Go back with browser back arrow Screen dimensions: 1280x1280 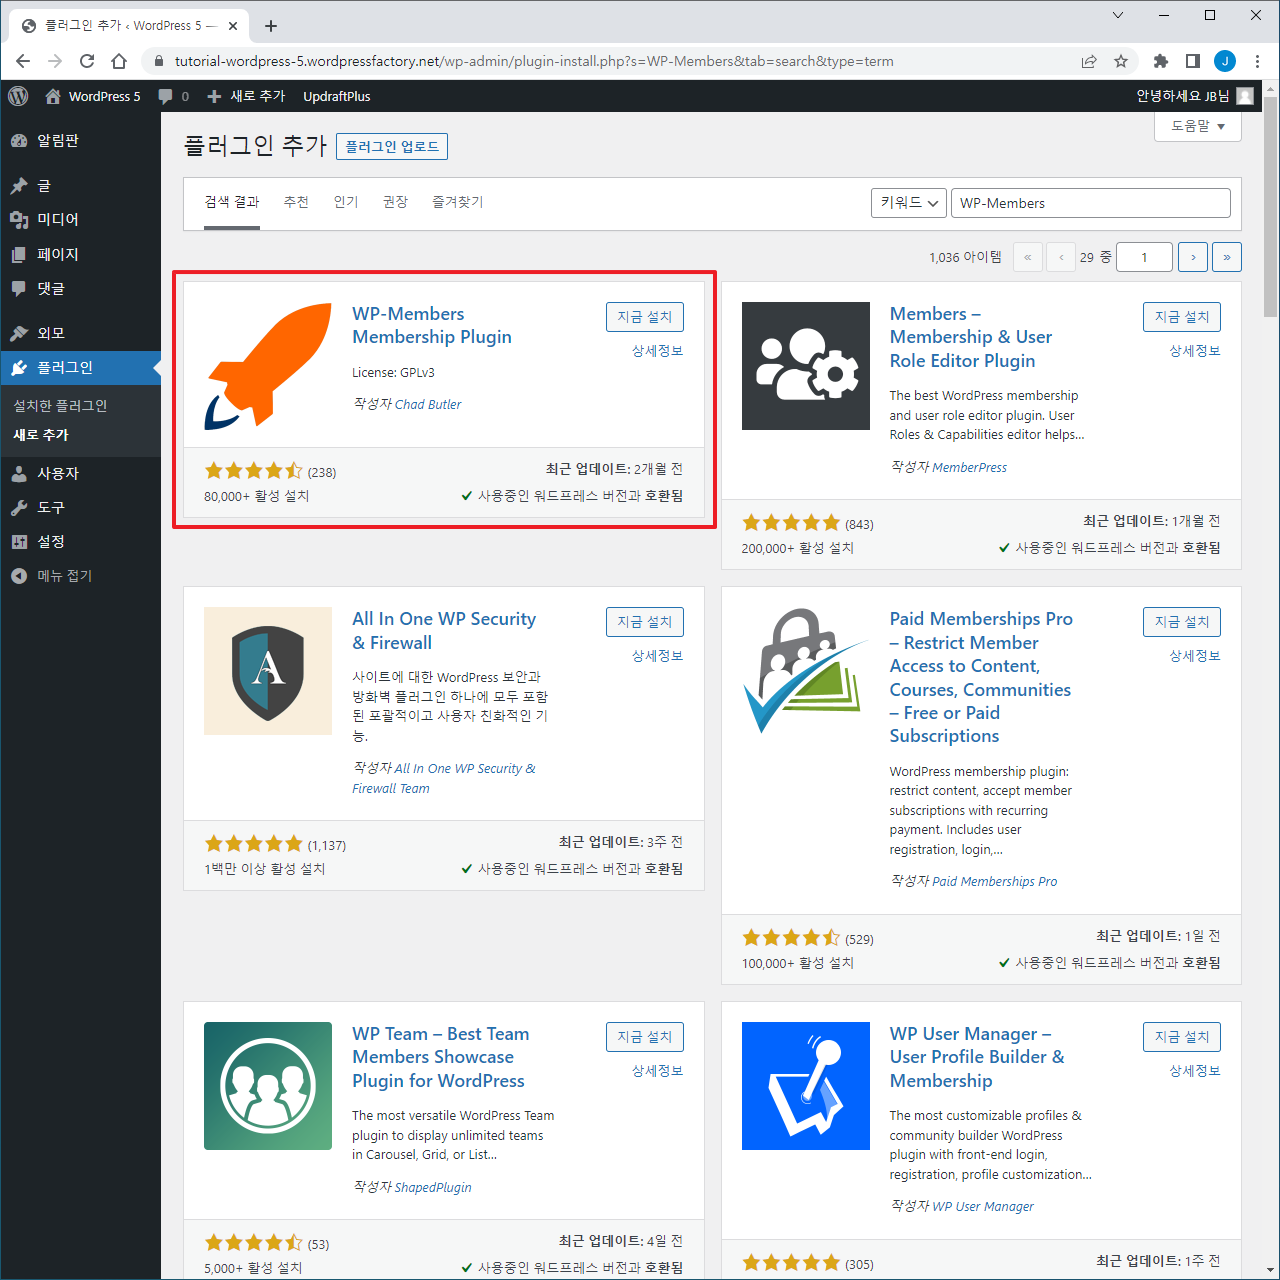(23, 61)
